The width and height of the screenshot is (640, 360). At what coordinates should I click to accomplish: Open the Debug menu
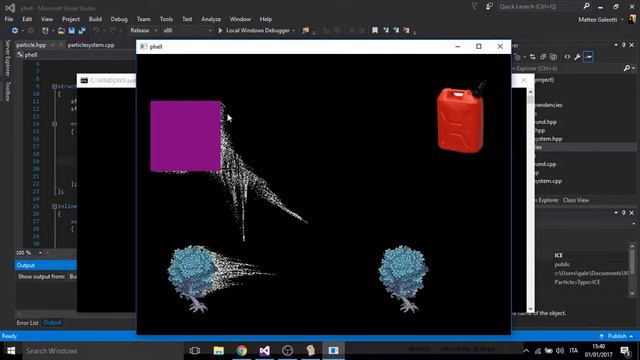pos(119,19)
